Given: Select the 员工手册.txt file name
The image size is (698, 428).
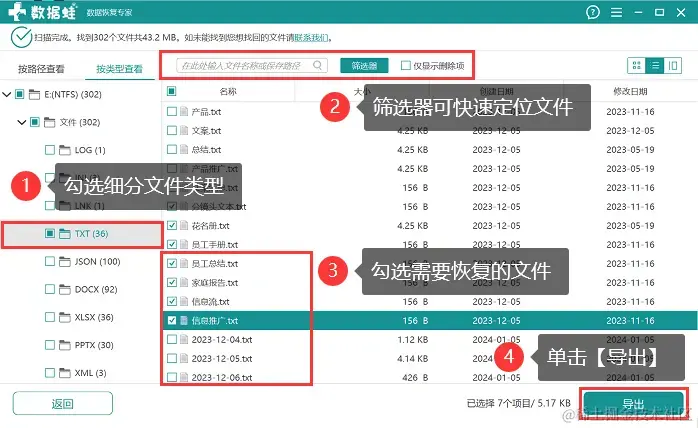Looking at the screenshot, I should pos(215,245).
